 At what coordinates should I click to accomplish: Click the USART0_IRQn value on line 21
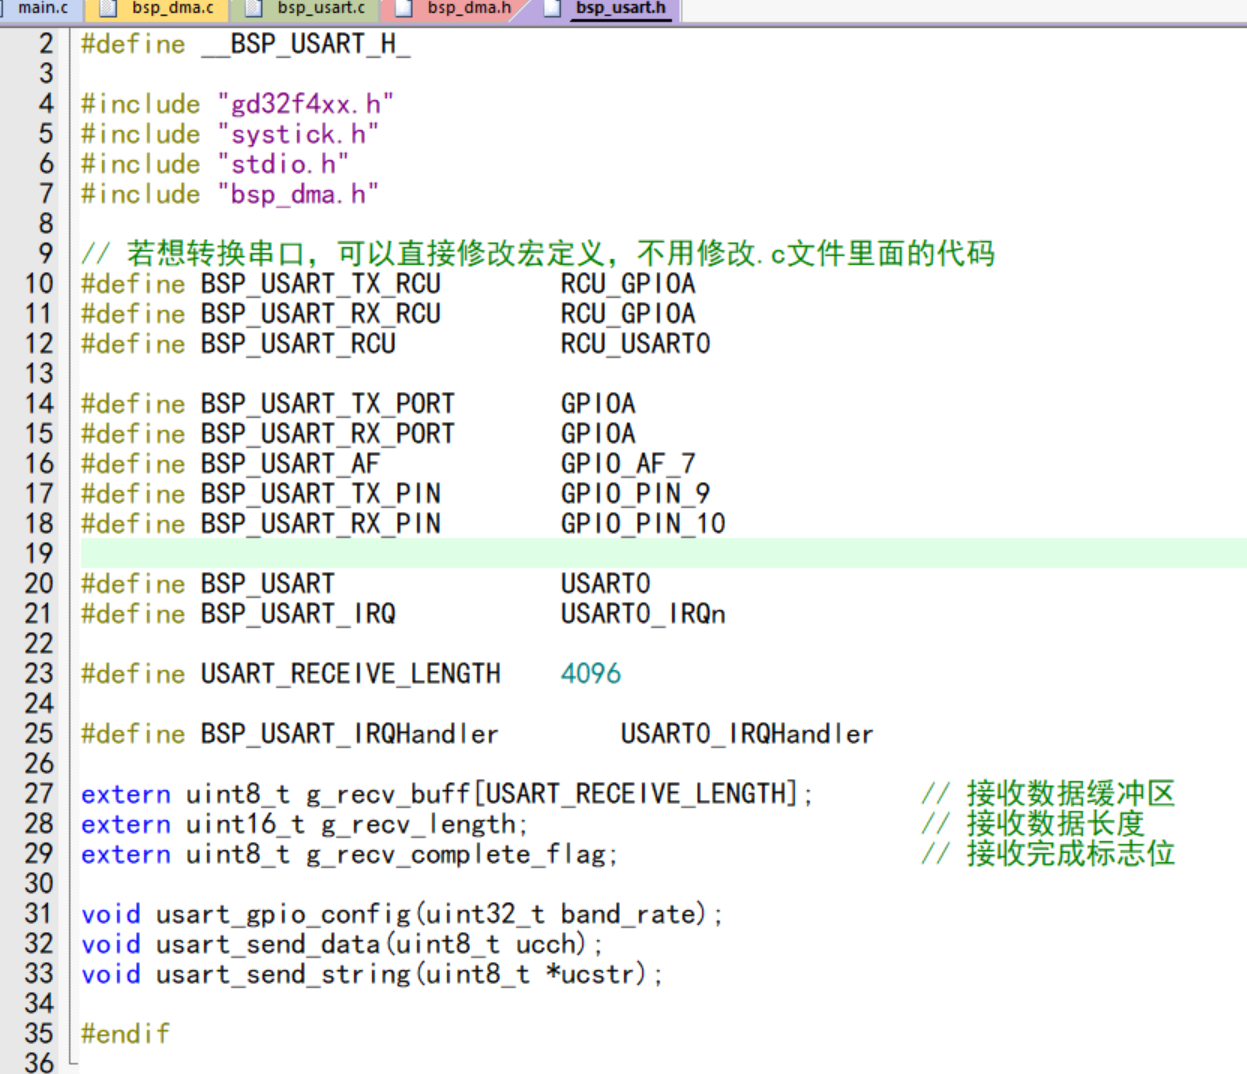[642, 613]
